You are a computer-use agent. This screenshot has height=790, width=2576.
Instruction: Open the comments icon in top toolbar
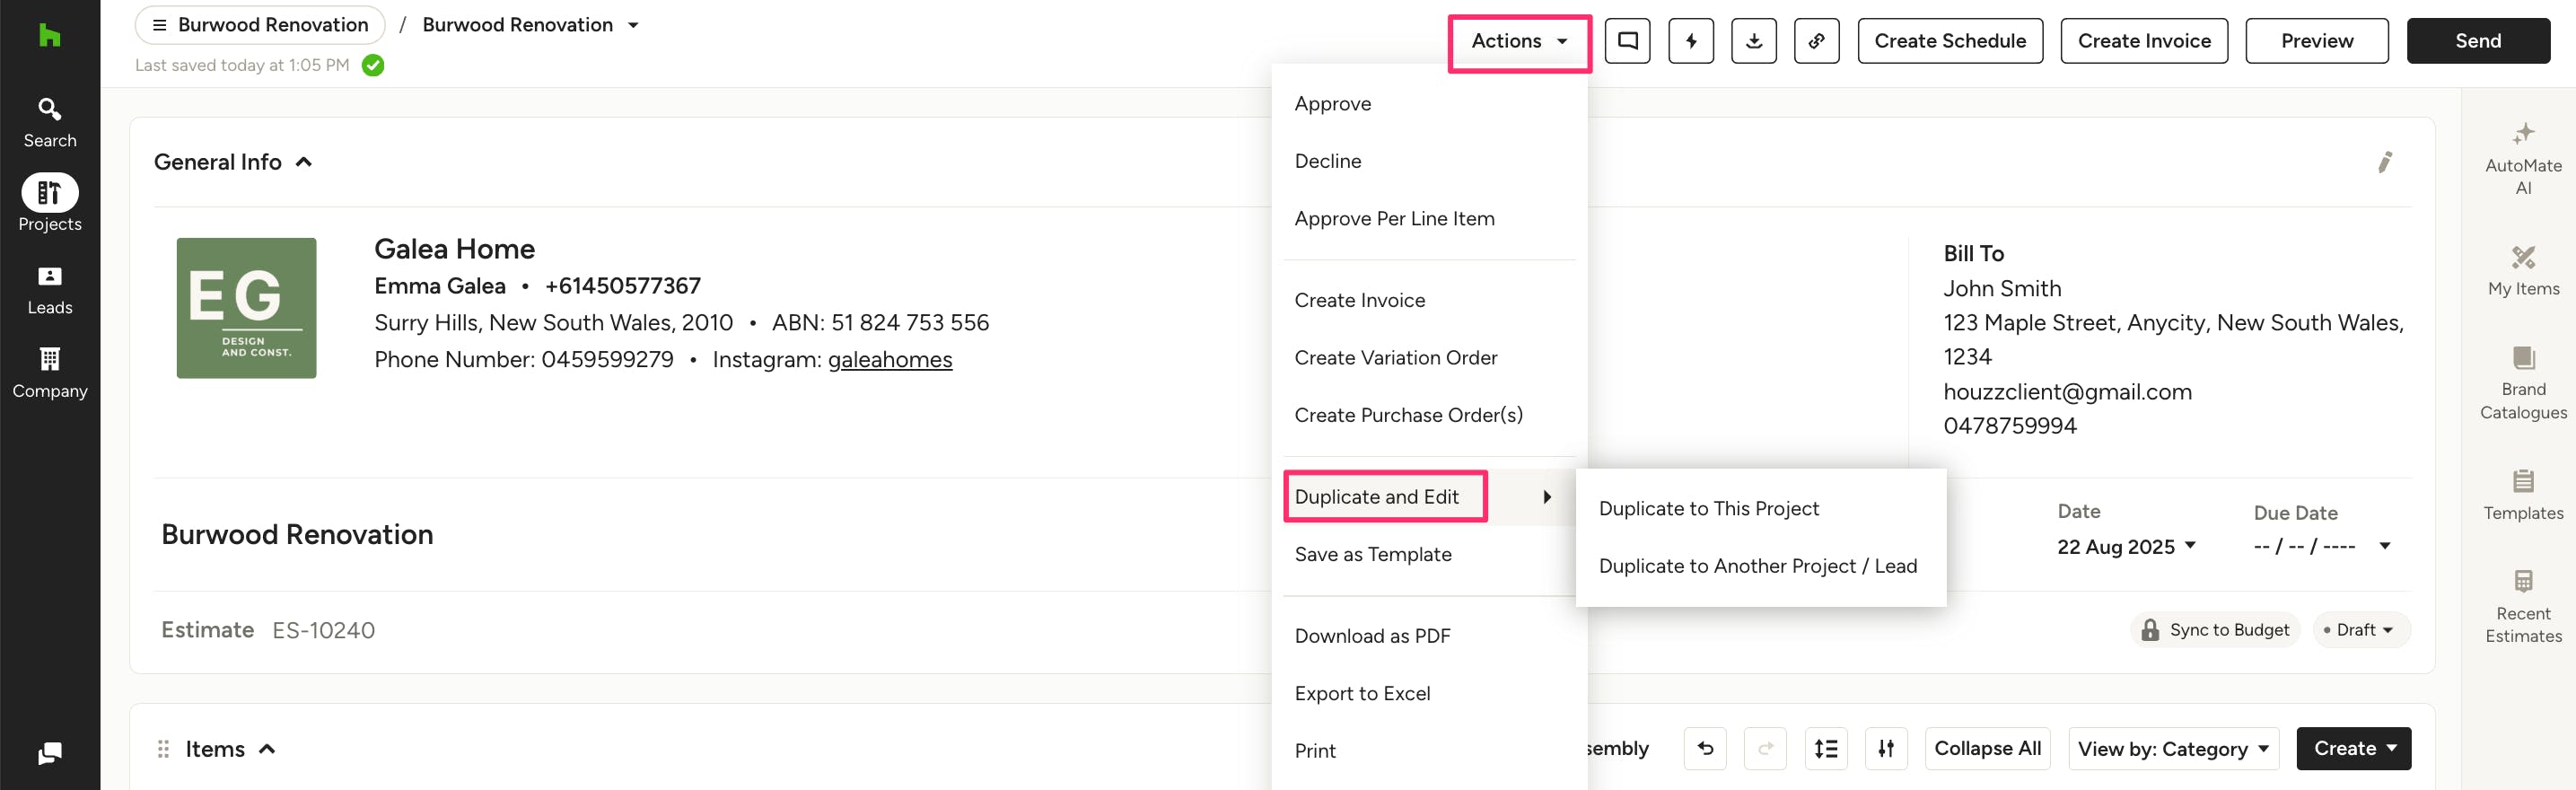tap(1627, 41)
